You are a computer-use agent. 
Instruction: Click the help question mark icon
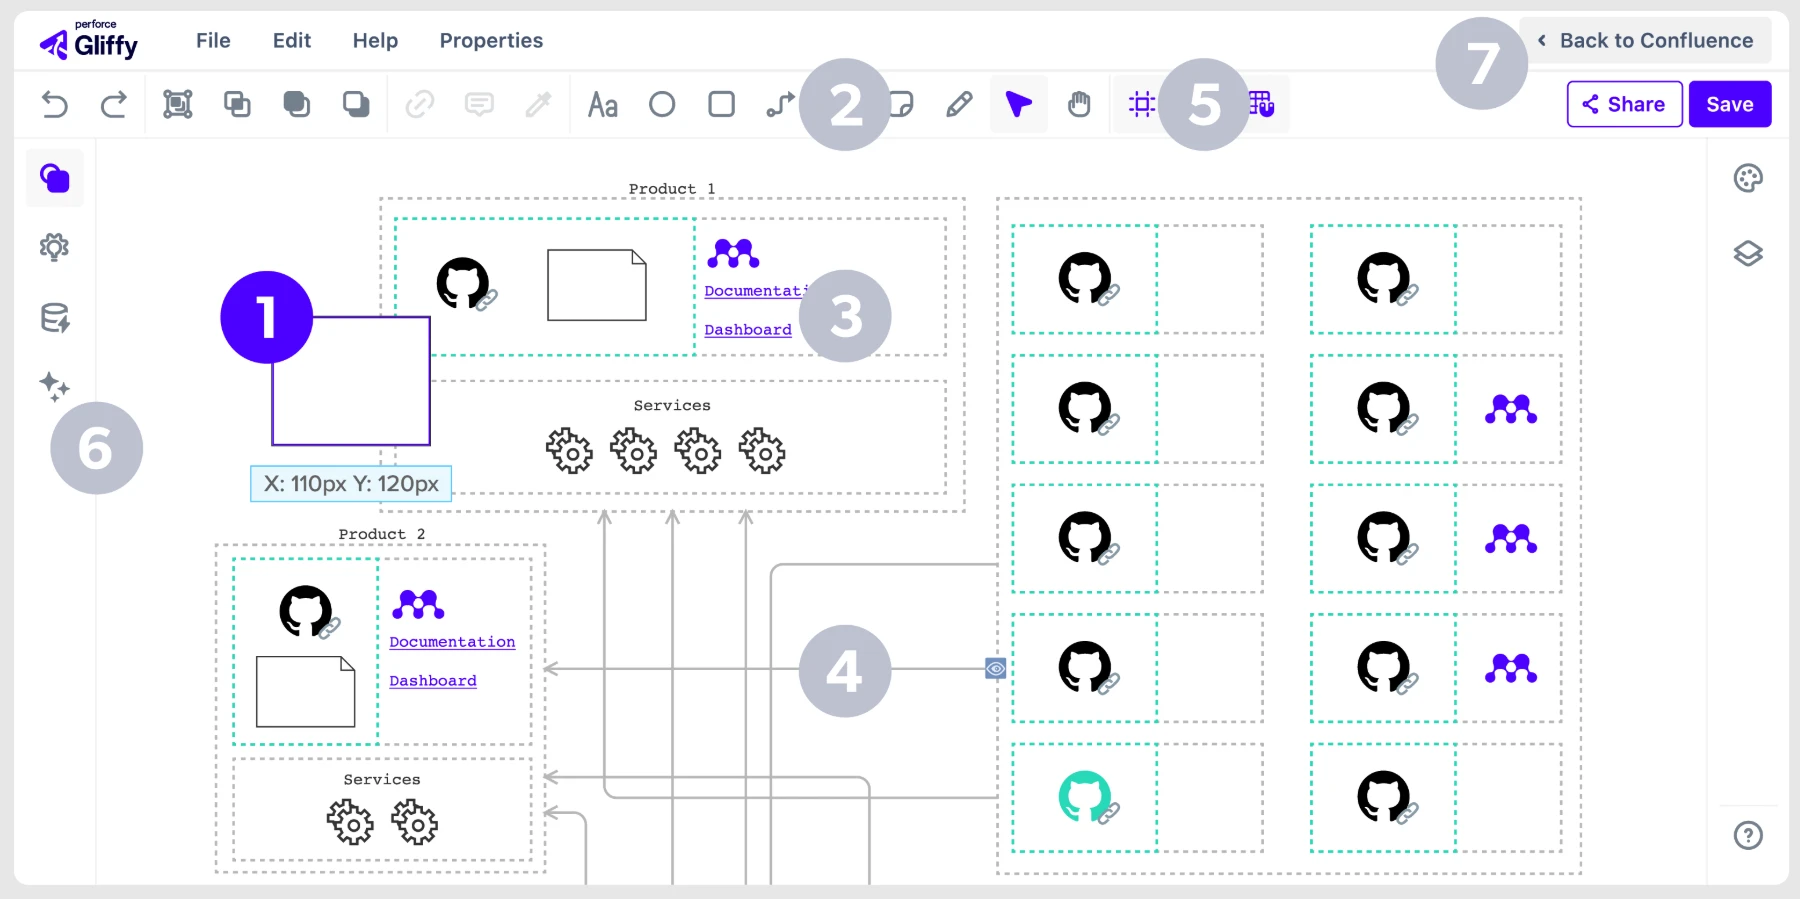point(1748,835)
